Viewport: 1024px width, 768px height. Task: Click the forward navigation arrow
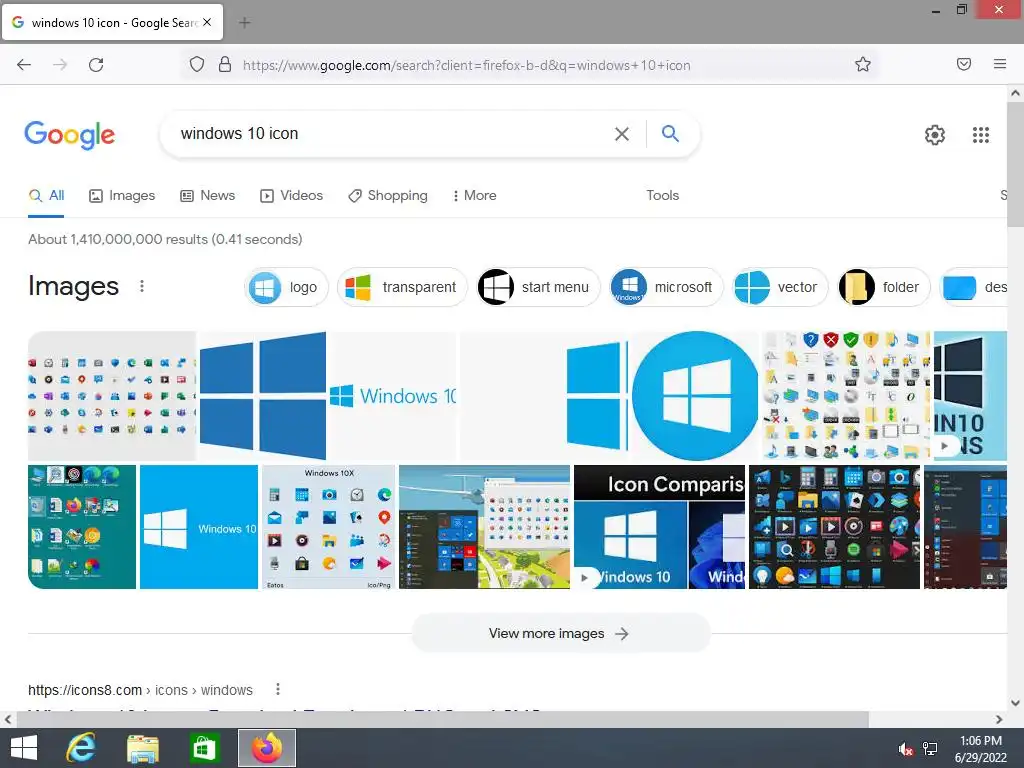coord(60,65)
